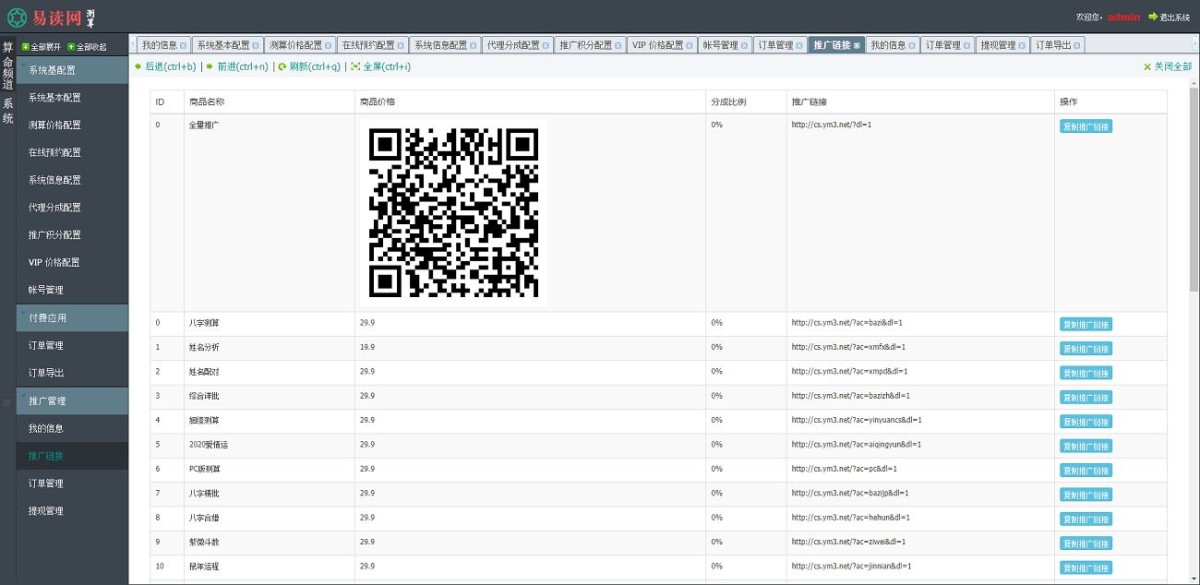This screenshot has width=1200, height=585.
Task: Click the admin username in header
Action: [1124, 17]
